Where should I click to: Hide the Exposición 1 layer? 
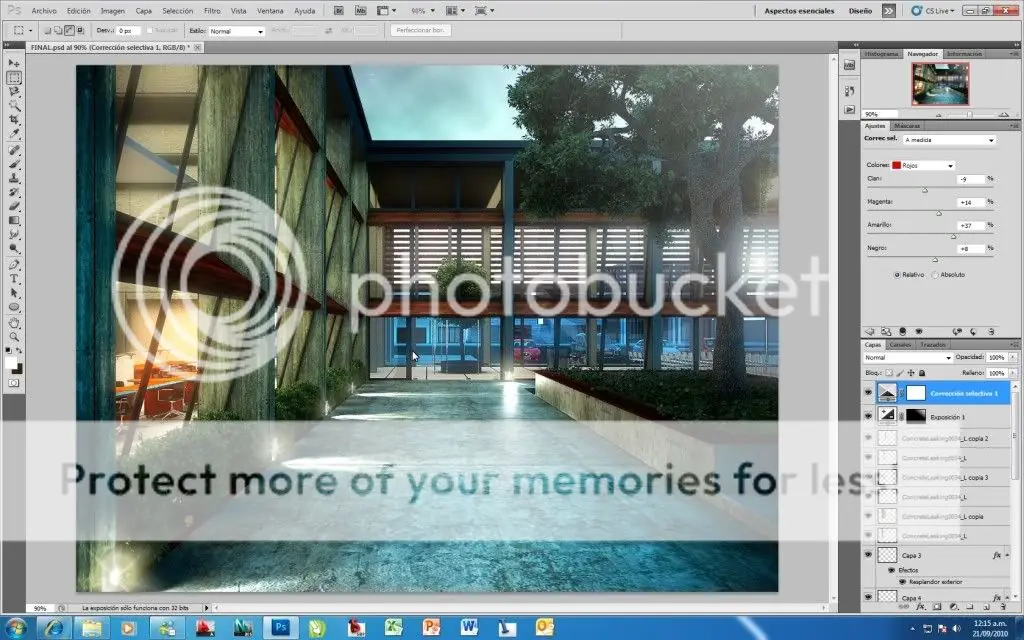tap(868, 416)
